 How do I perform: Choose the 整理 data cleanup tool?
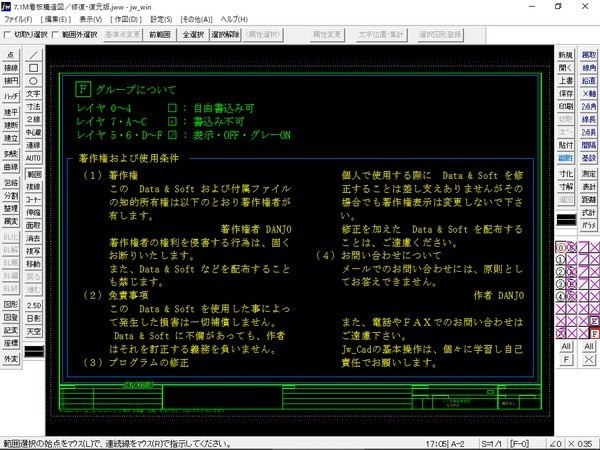(x=11, y=209)
